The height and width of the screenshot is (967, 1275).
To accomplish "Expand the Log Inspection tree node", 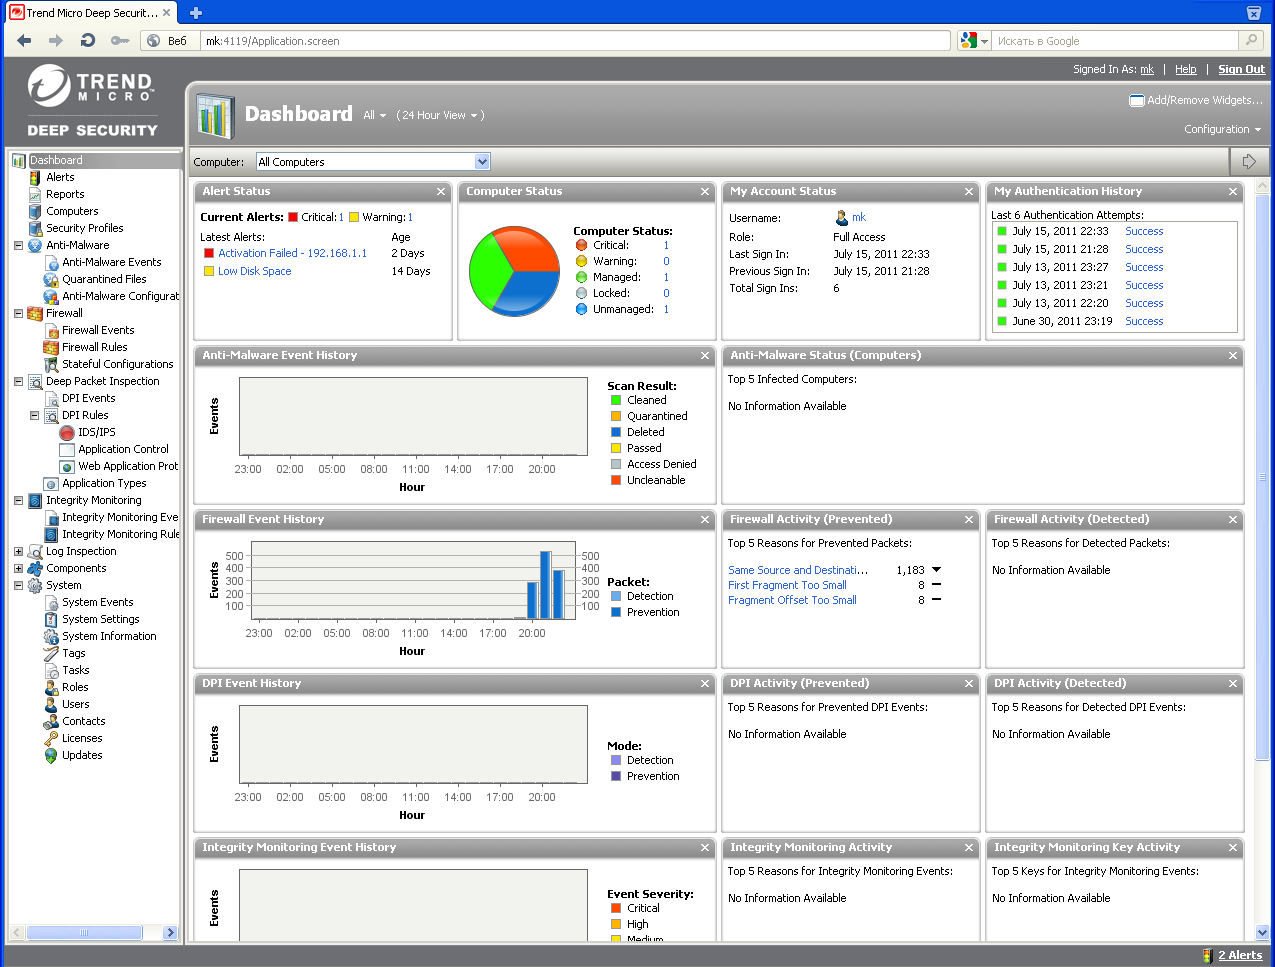I will point(18,551).
